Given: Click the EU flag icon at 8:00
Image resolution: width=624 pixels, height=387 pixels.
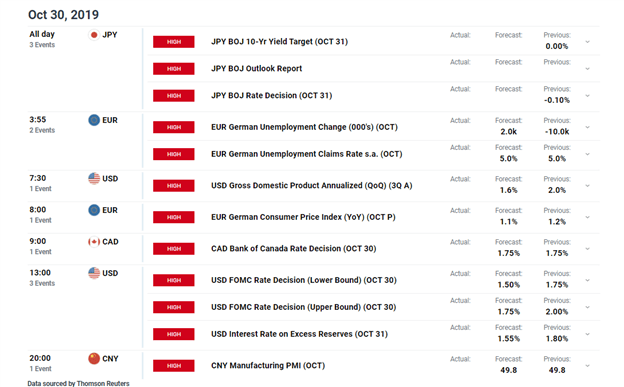Looking at the screenshot, I should click(94, 210).
